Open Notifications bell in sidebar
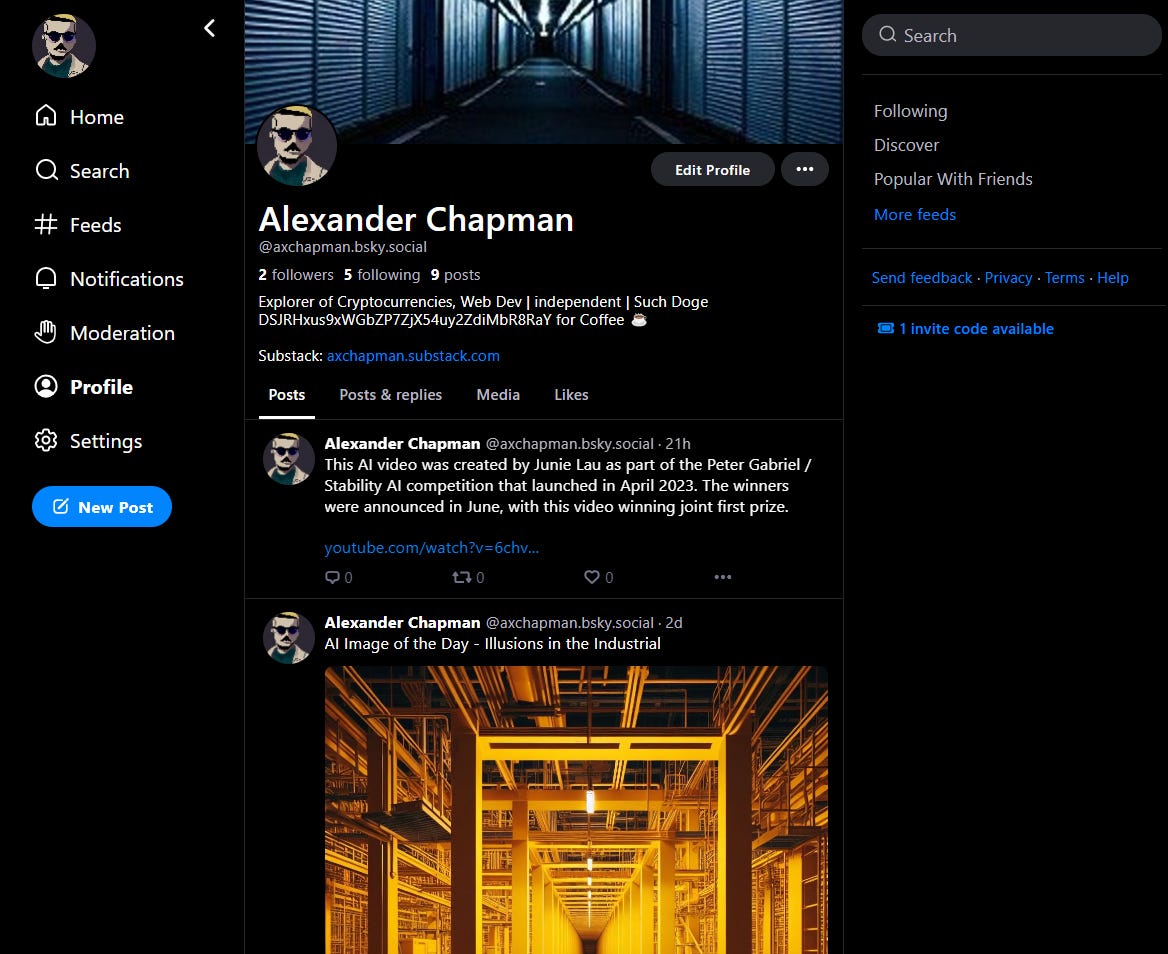Viewport: 1168px width, 954px height. point(46,279)
